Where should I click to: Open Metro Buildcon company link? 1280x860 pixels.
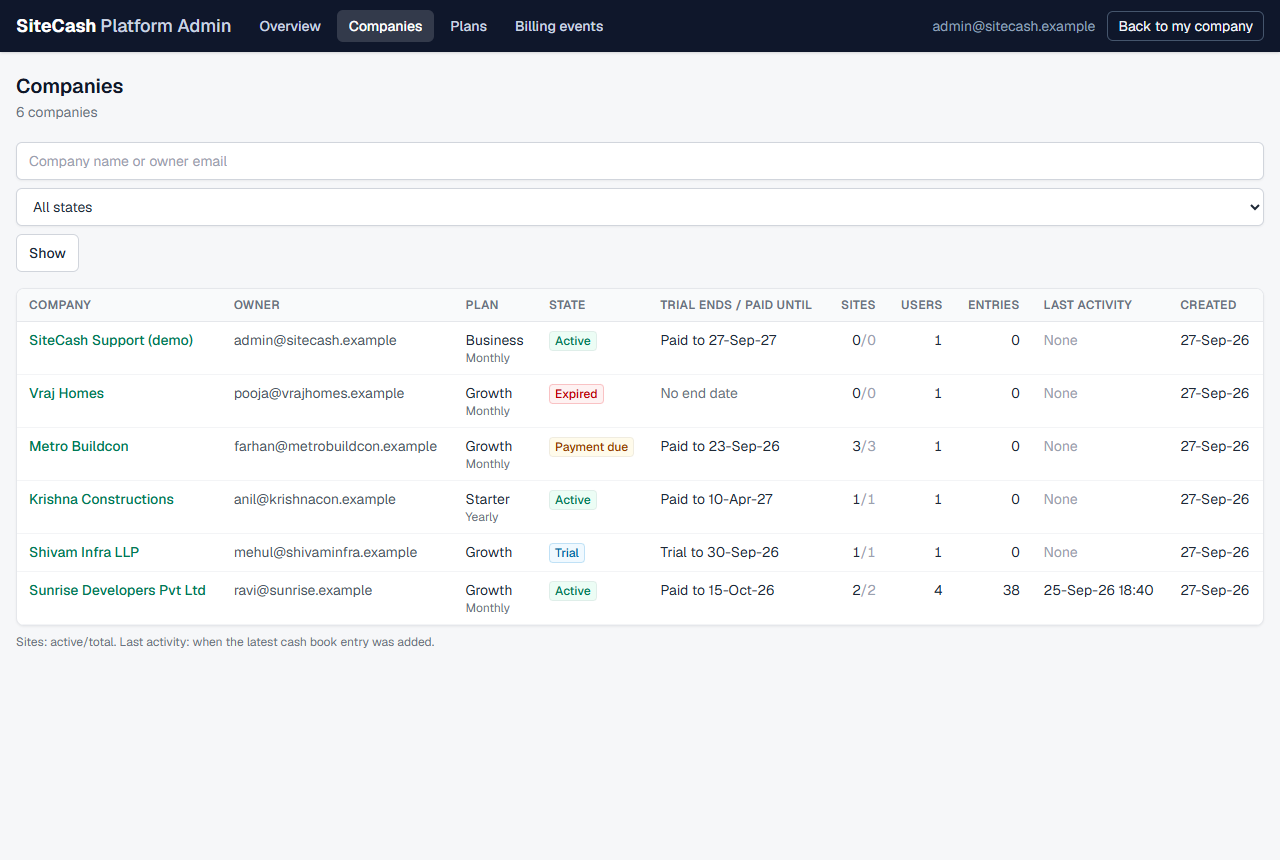[79, 446]
